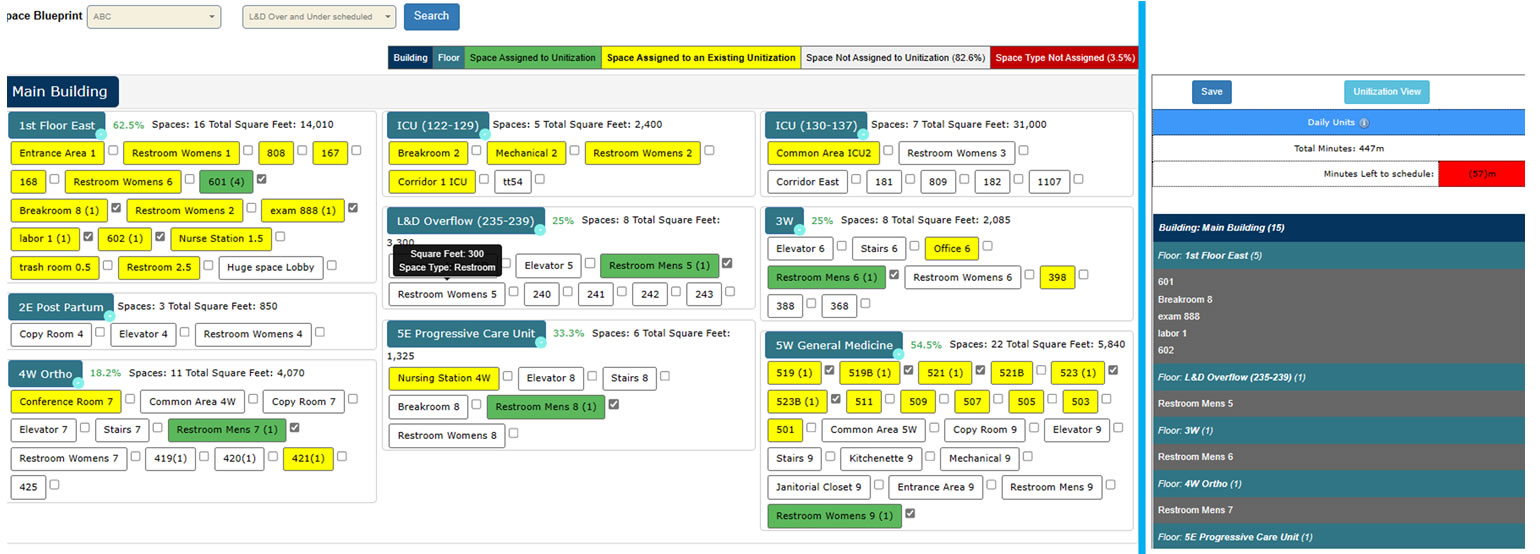Open the ABC space blueprint dropdown
1540x554 pixels.
154,17
